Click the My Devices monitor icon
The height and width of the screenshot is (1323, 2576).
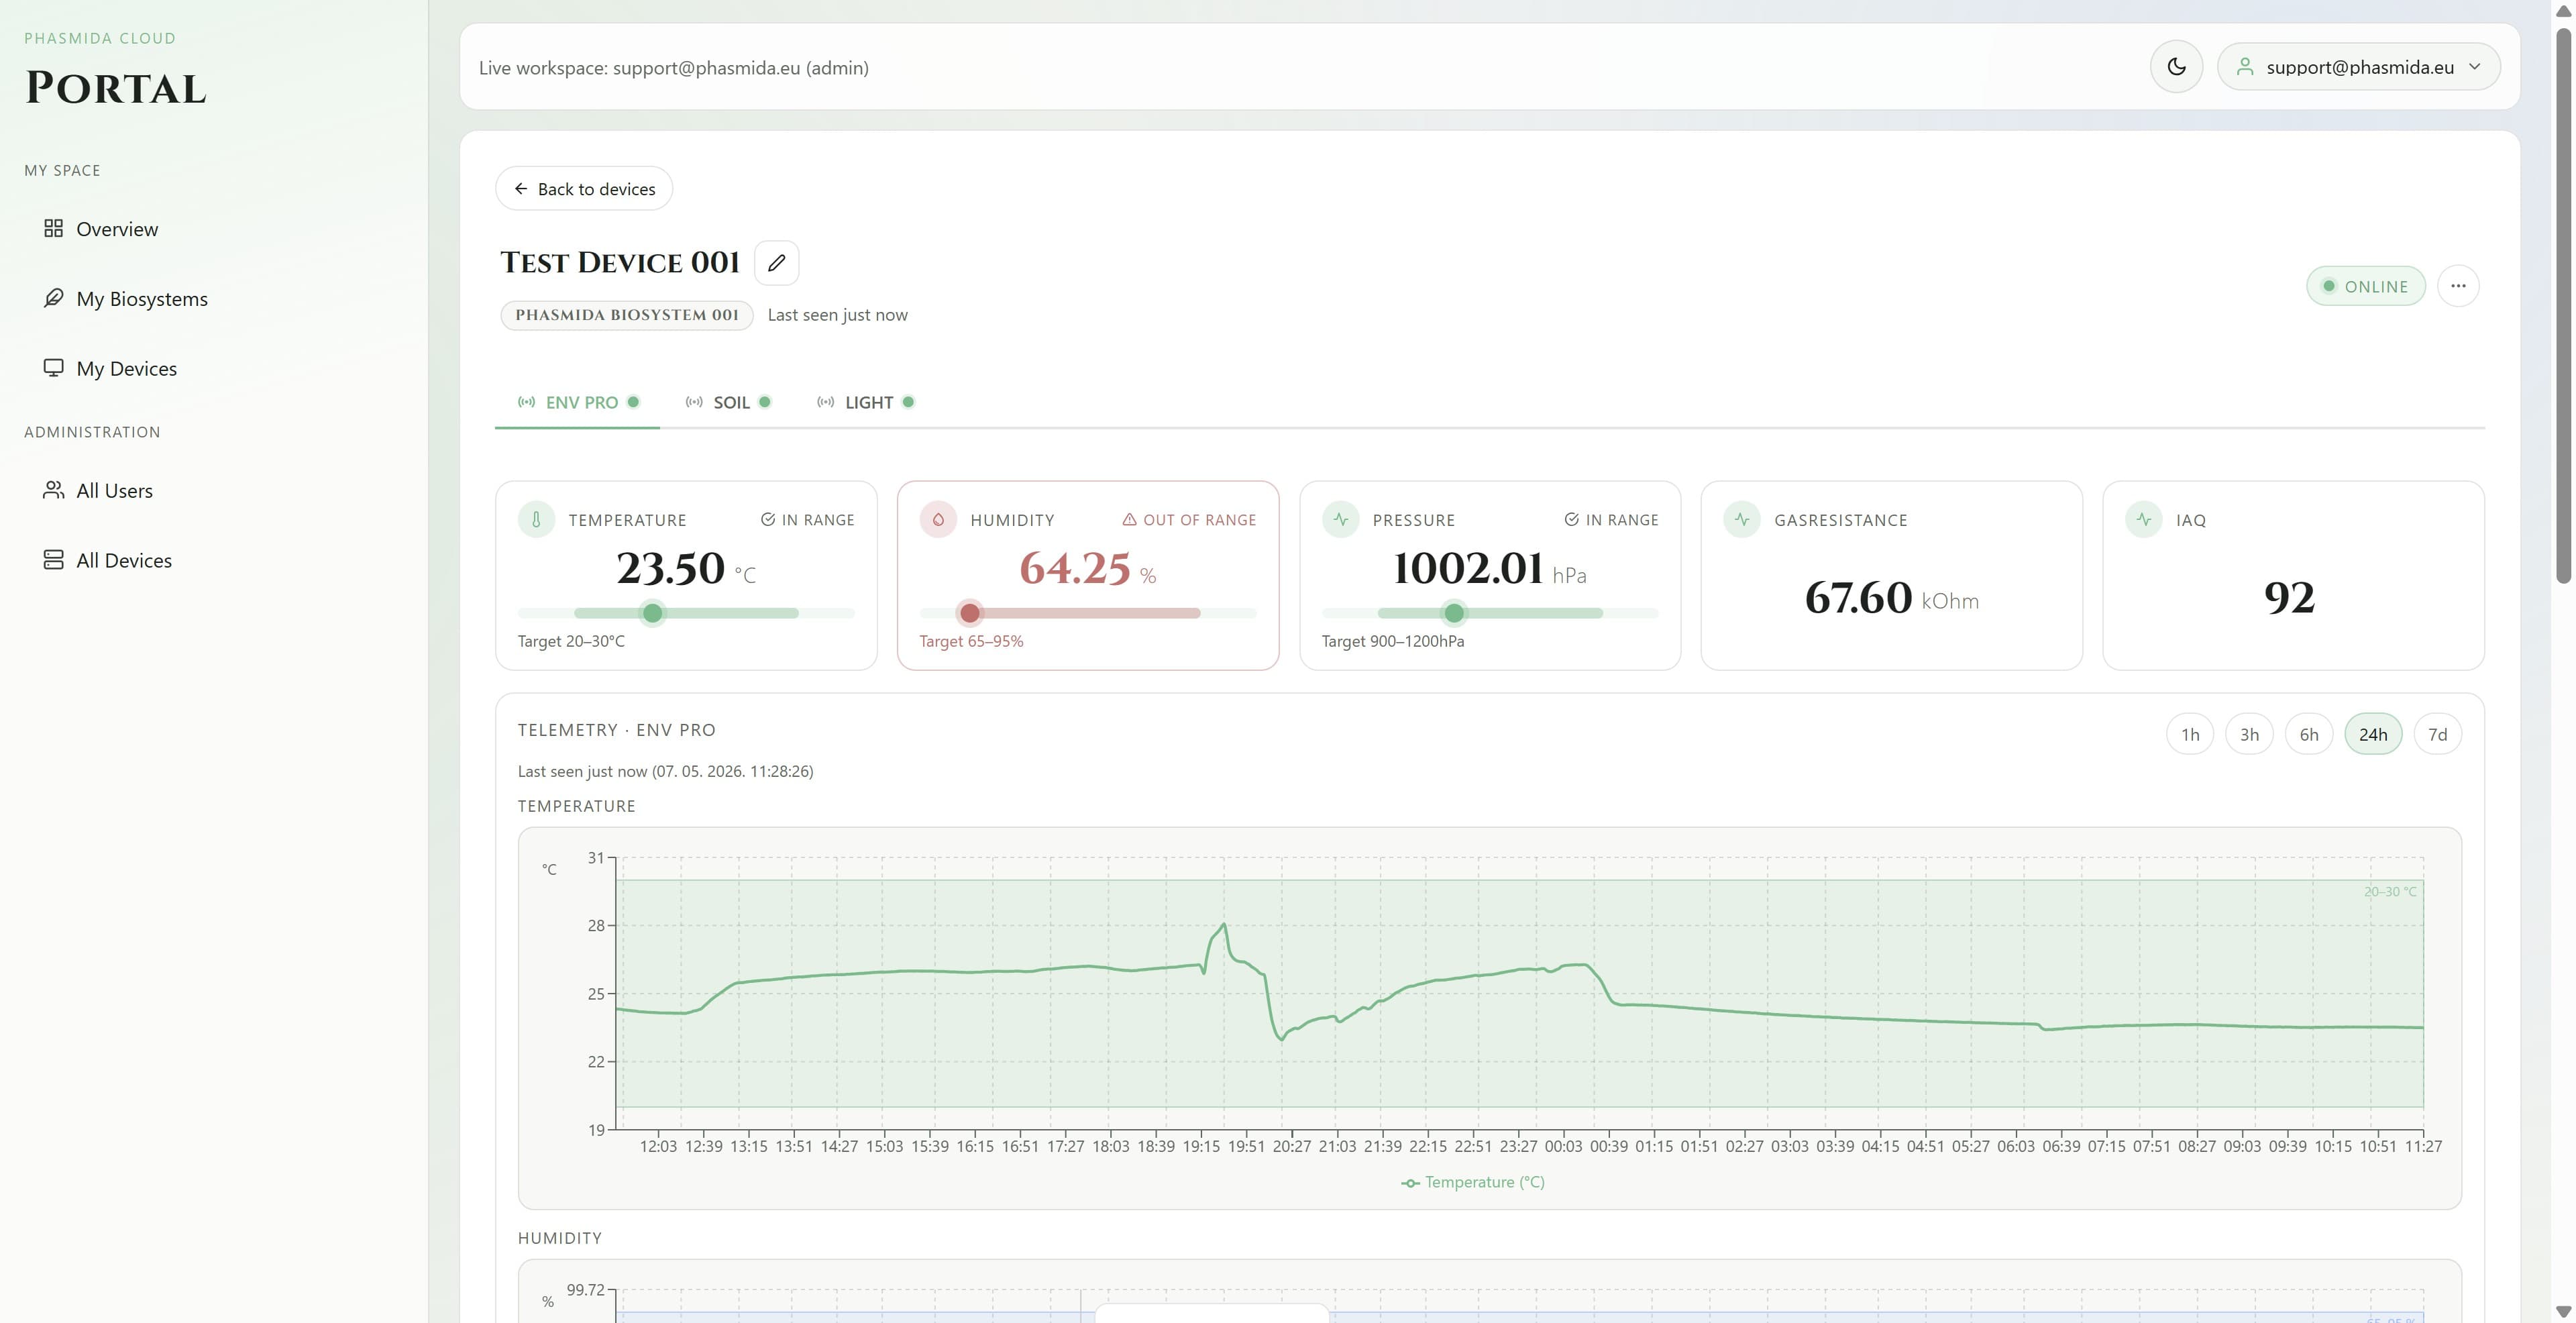[x=54, y=368]
